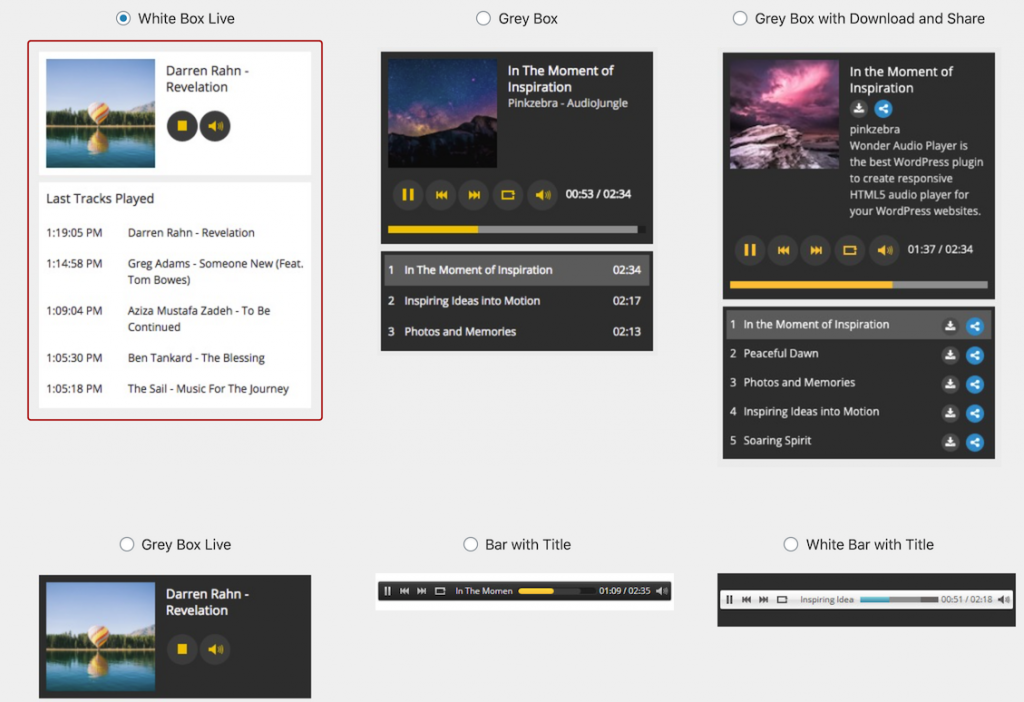Mute audio in the White Box Live player
The width and height of the screenshot is (1024, 702).
pos(215,127)
